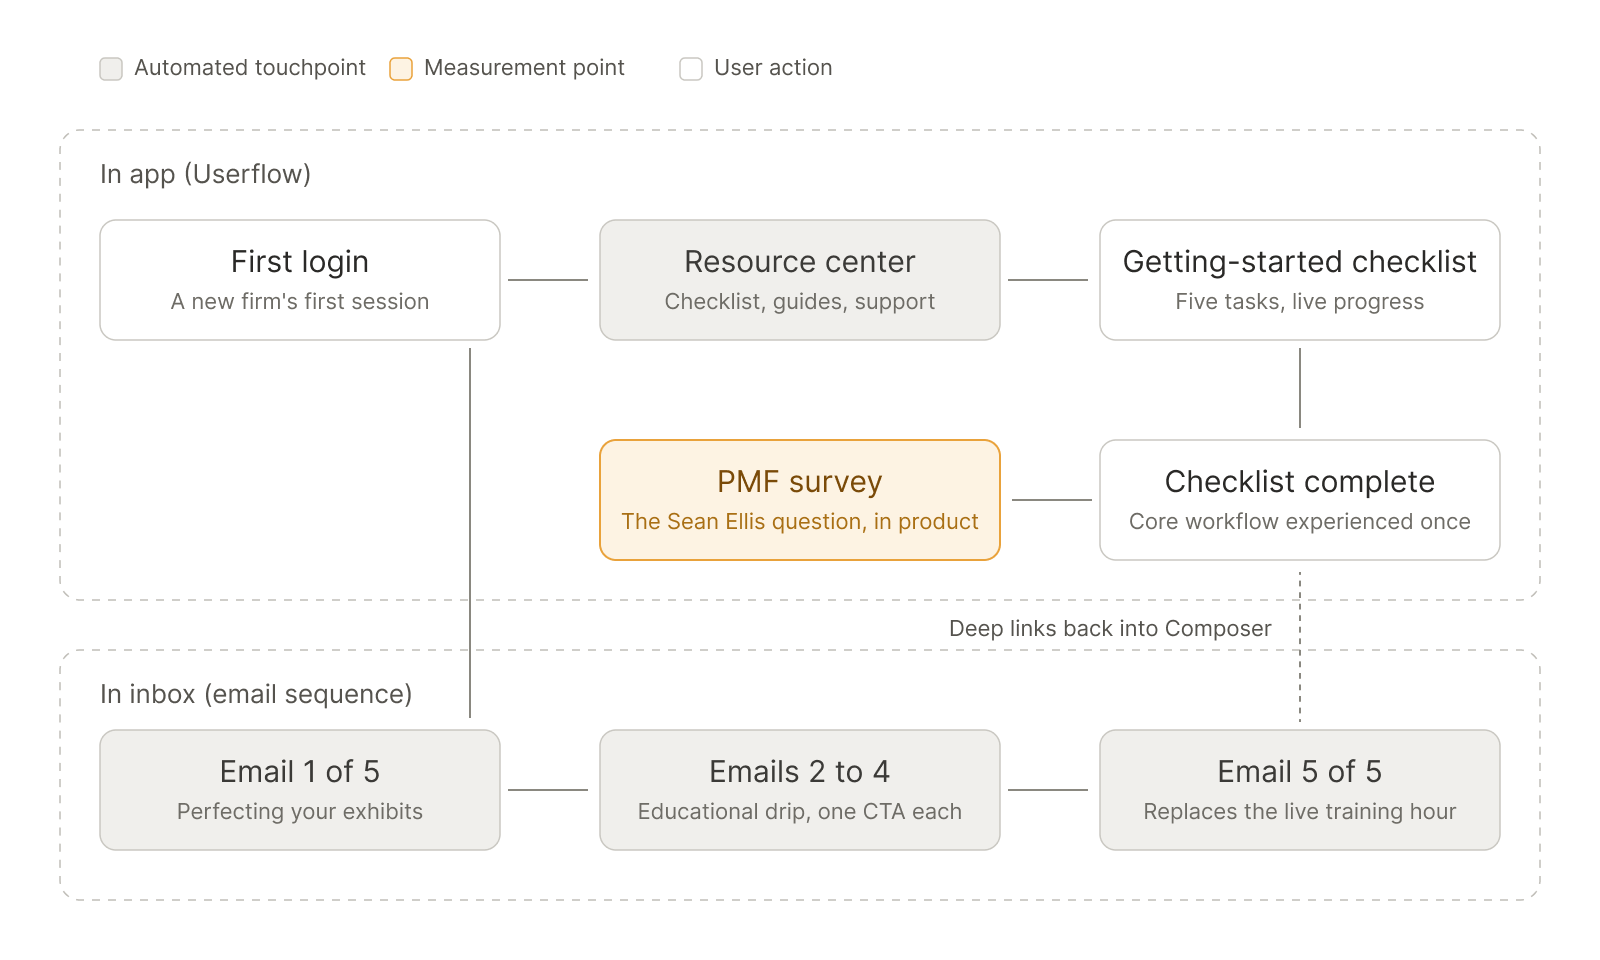Screen dimensions: 1600x960
Task: Click the Measurement point legend swatch
Action: click(401, 69)
